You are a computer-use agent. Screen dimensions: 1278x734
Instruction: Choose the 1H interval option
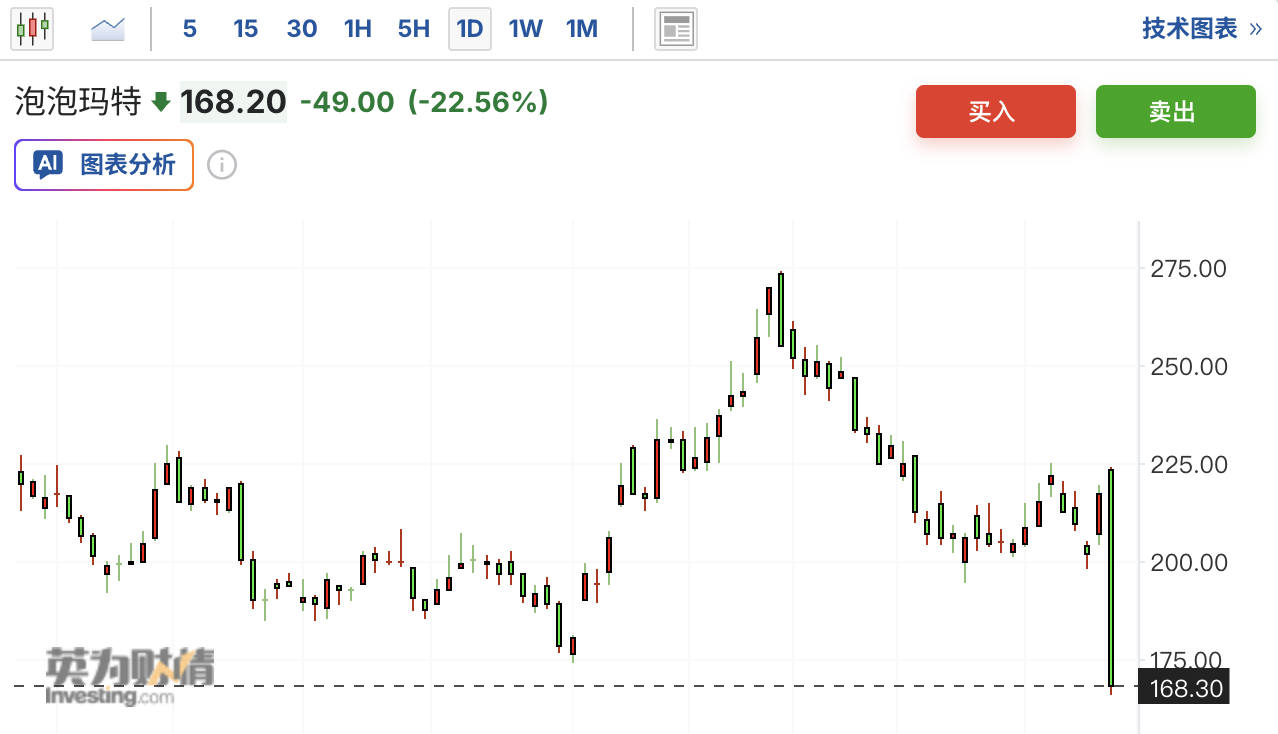pos(358,29)
